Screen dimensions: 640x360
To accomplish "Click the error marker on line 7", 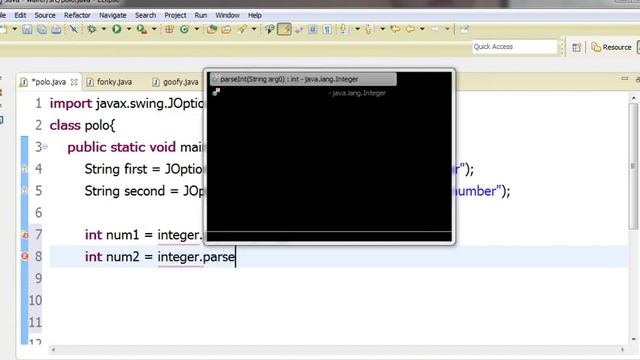I will pyautogui.click(x=24, y=235).
